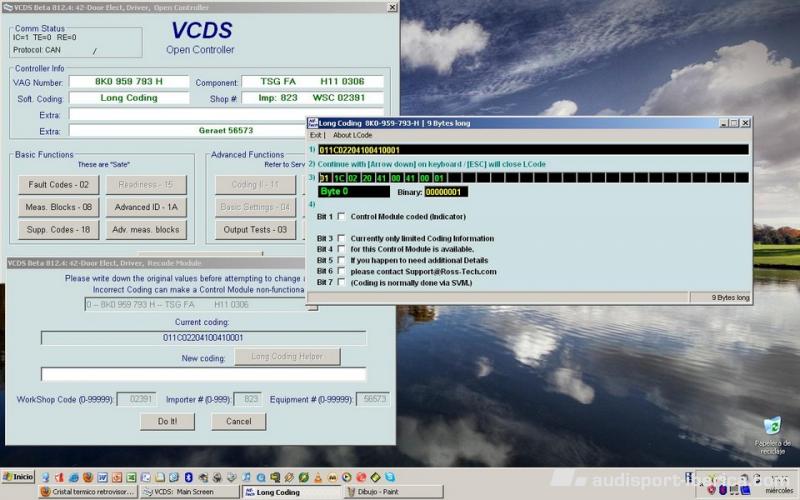Tick Bit 1 Control Module coded checkbox
Screen dimensions: 800x500
tap(341, 216)
